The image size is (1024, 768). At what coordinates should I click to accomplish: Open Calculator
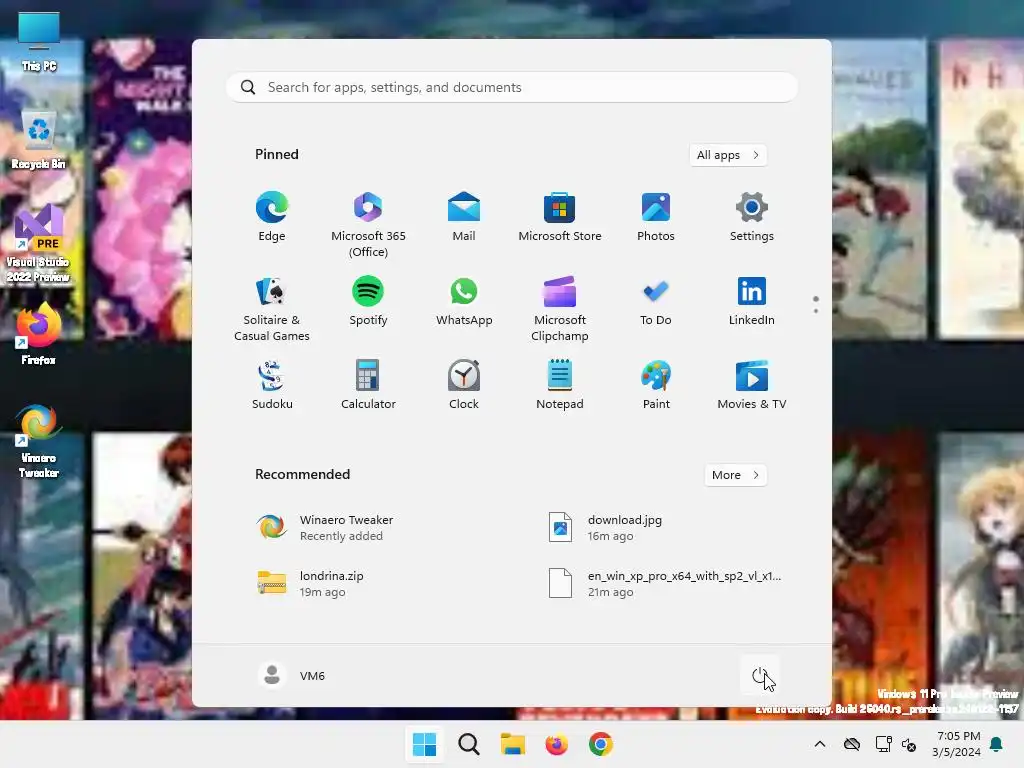click(368, 385)
